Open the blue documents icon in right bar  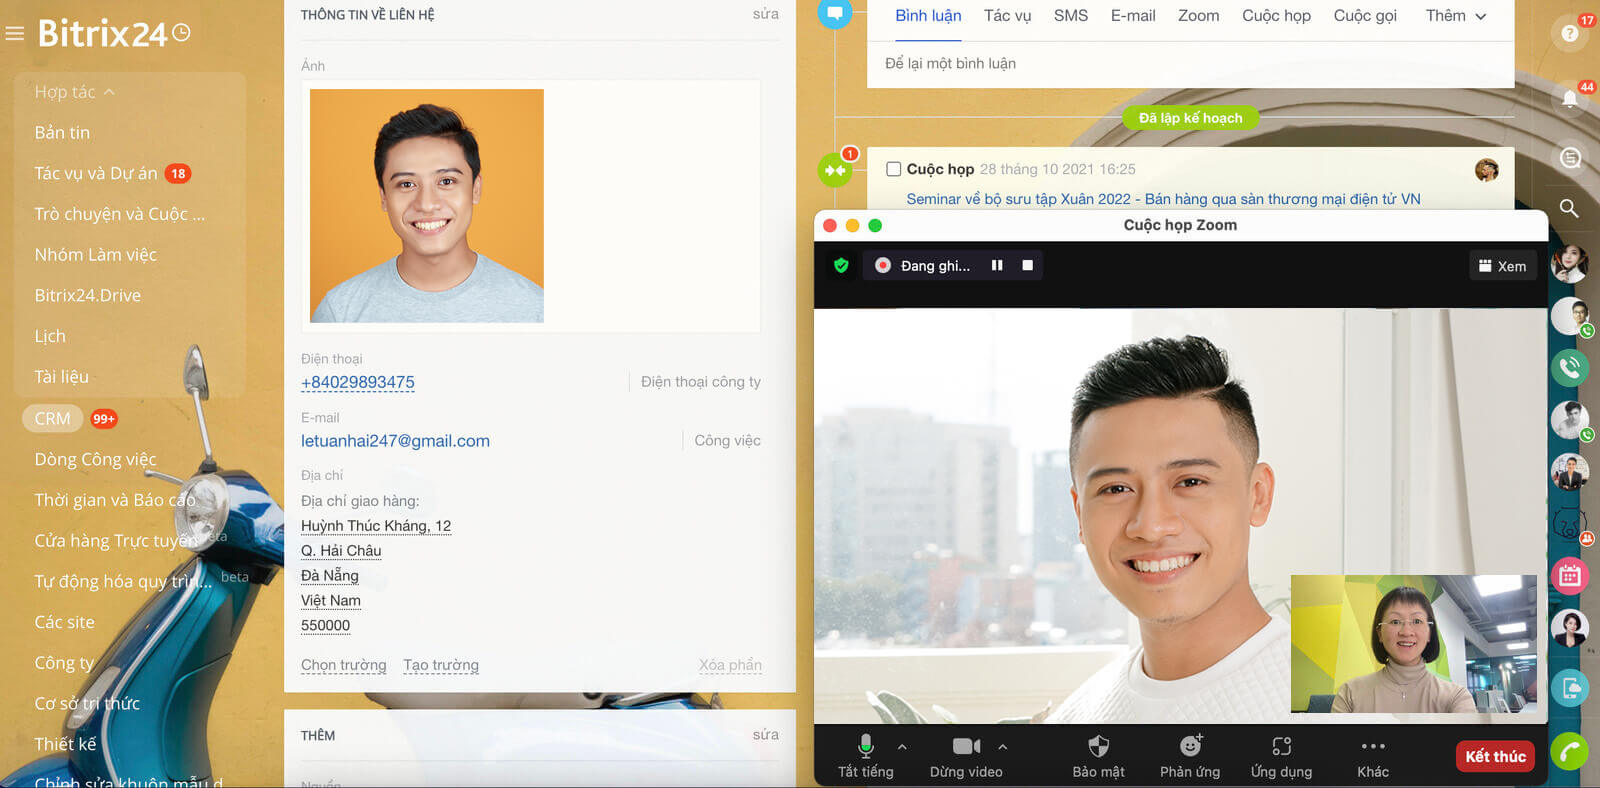[x=1570, y=688]
